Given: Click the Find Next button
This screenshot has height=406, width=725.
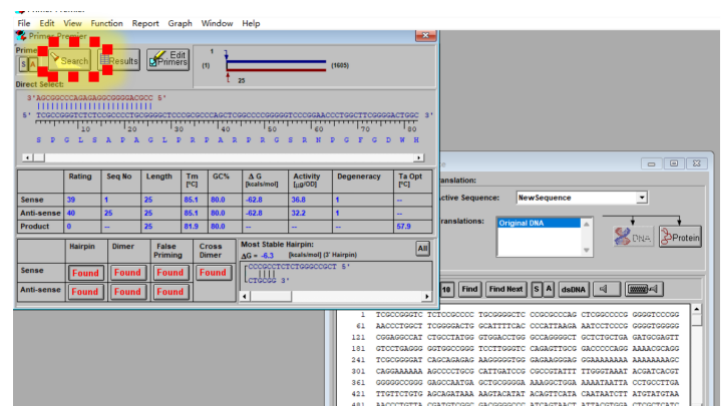Looking at the screenshot, I should [506, 289].
